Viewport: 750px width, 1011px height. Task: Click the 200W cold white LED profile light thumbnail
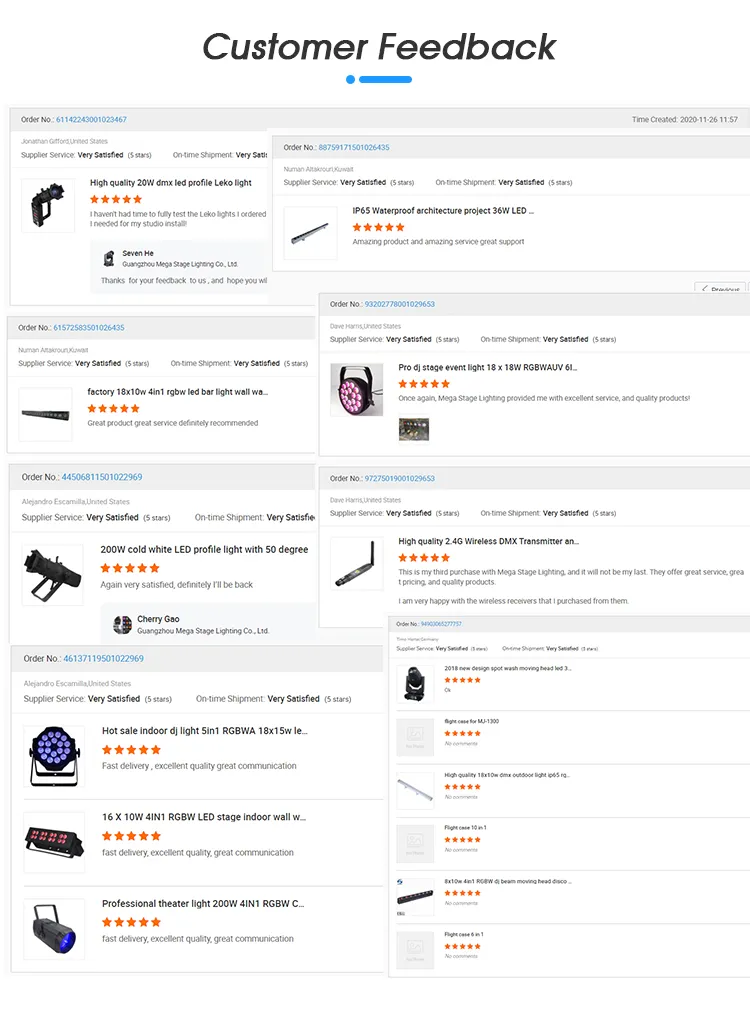[x=52, y=575]
